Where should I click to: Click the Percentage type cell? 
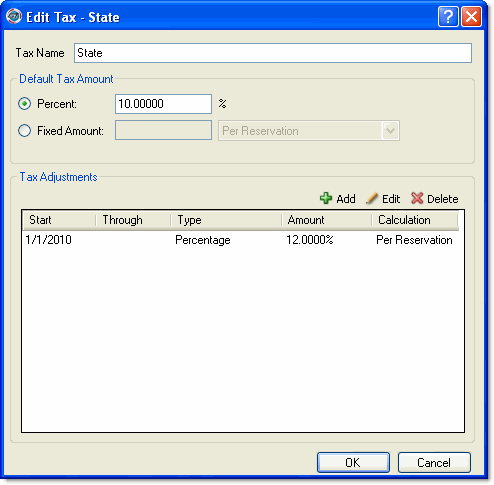click(203, 240)
